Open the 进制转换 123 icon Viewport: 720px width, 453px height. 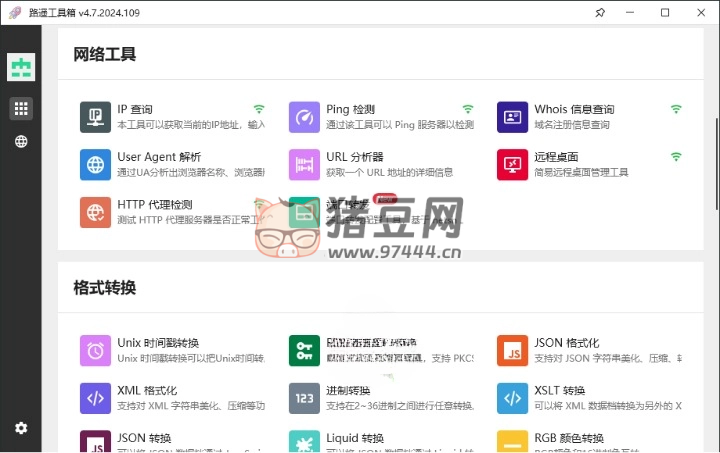[x=304, y=398]
